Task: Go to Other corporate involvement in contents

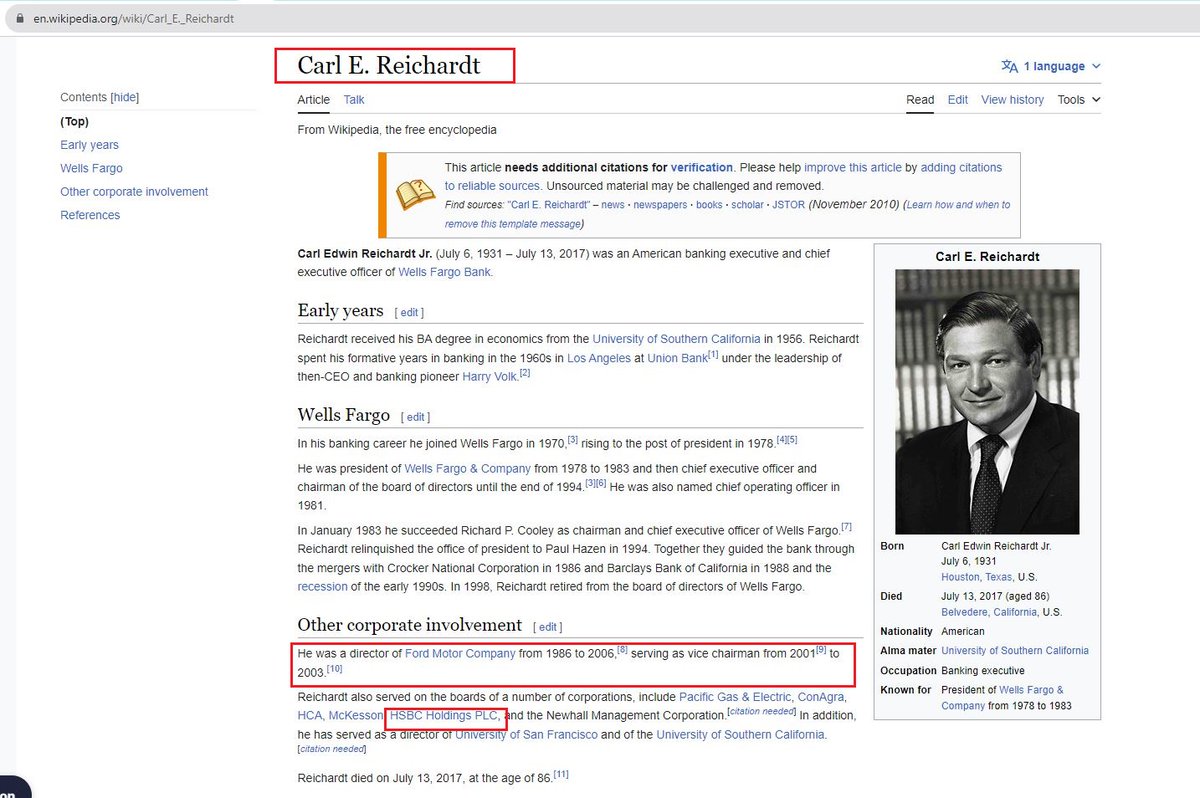Action: click(134, 192)
